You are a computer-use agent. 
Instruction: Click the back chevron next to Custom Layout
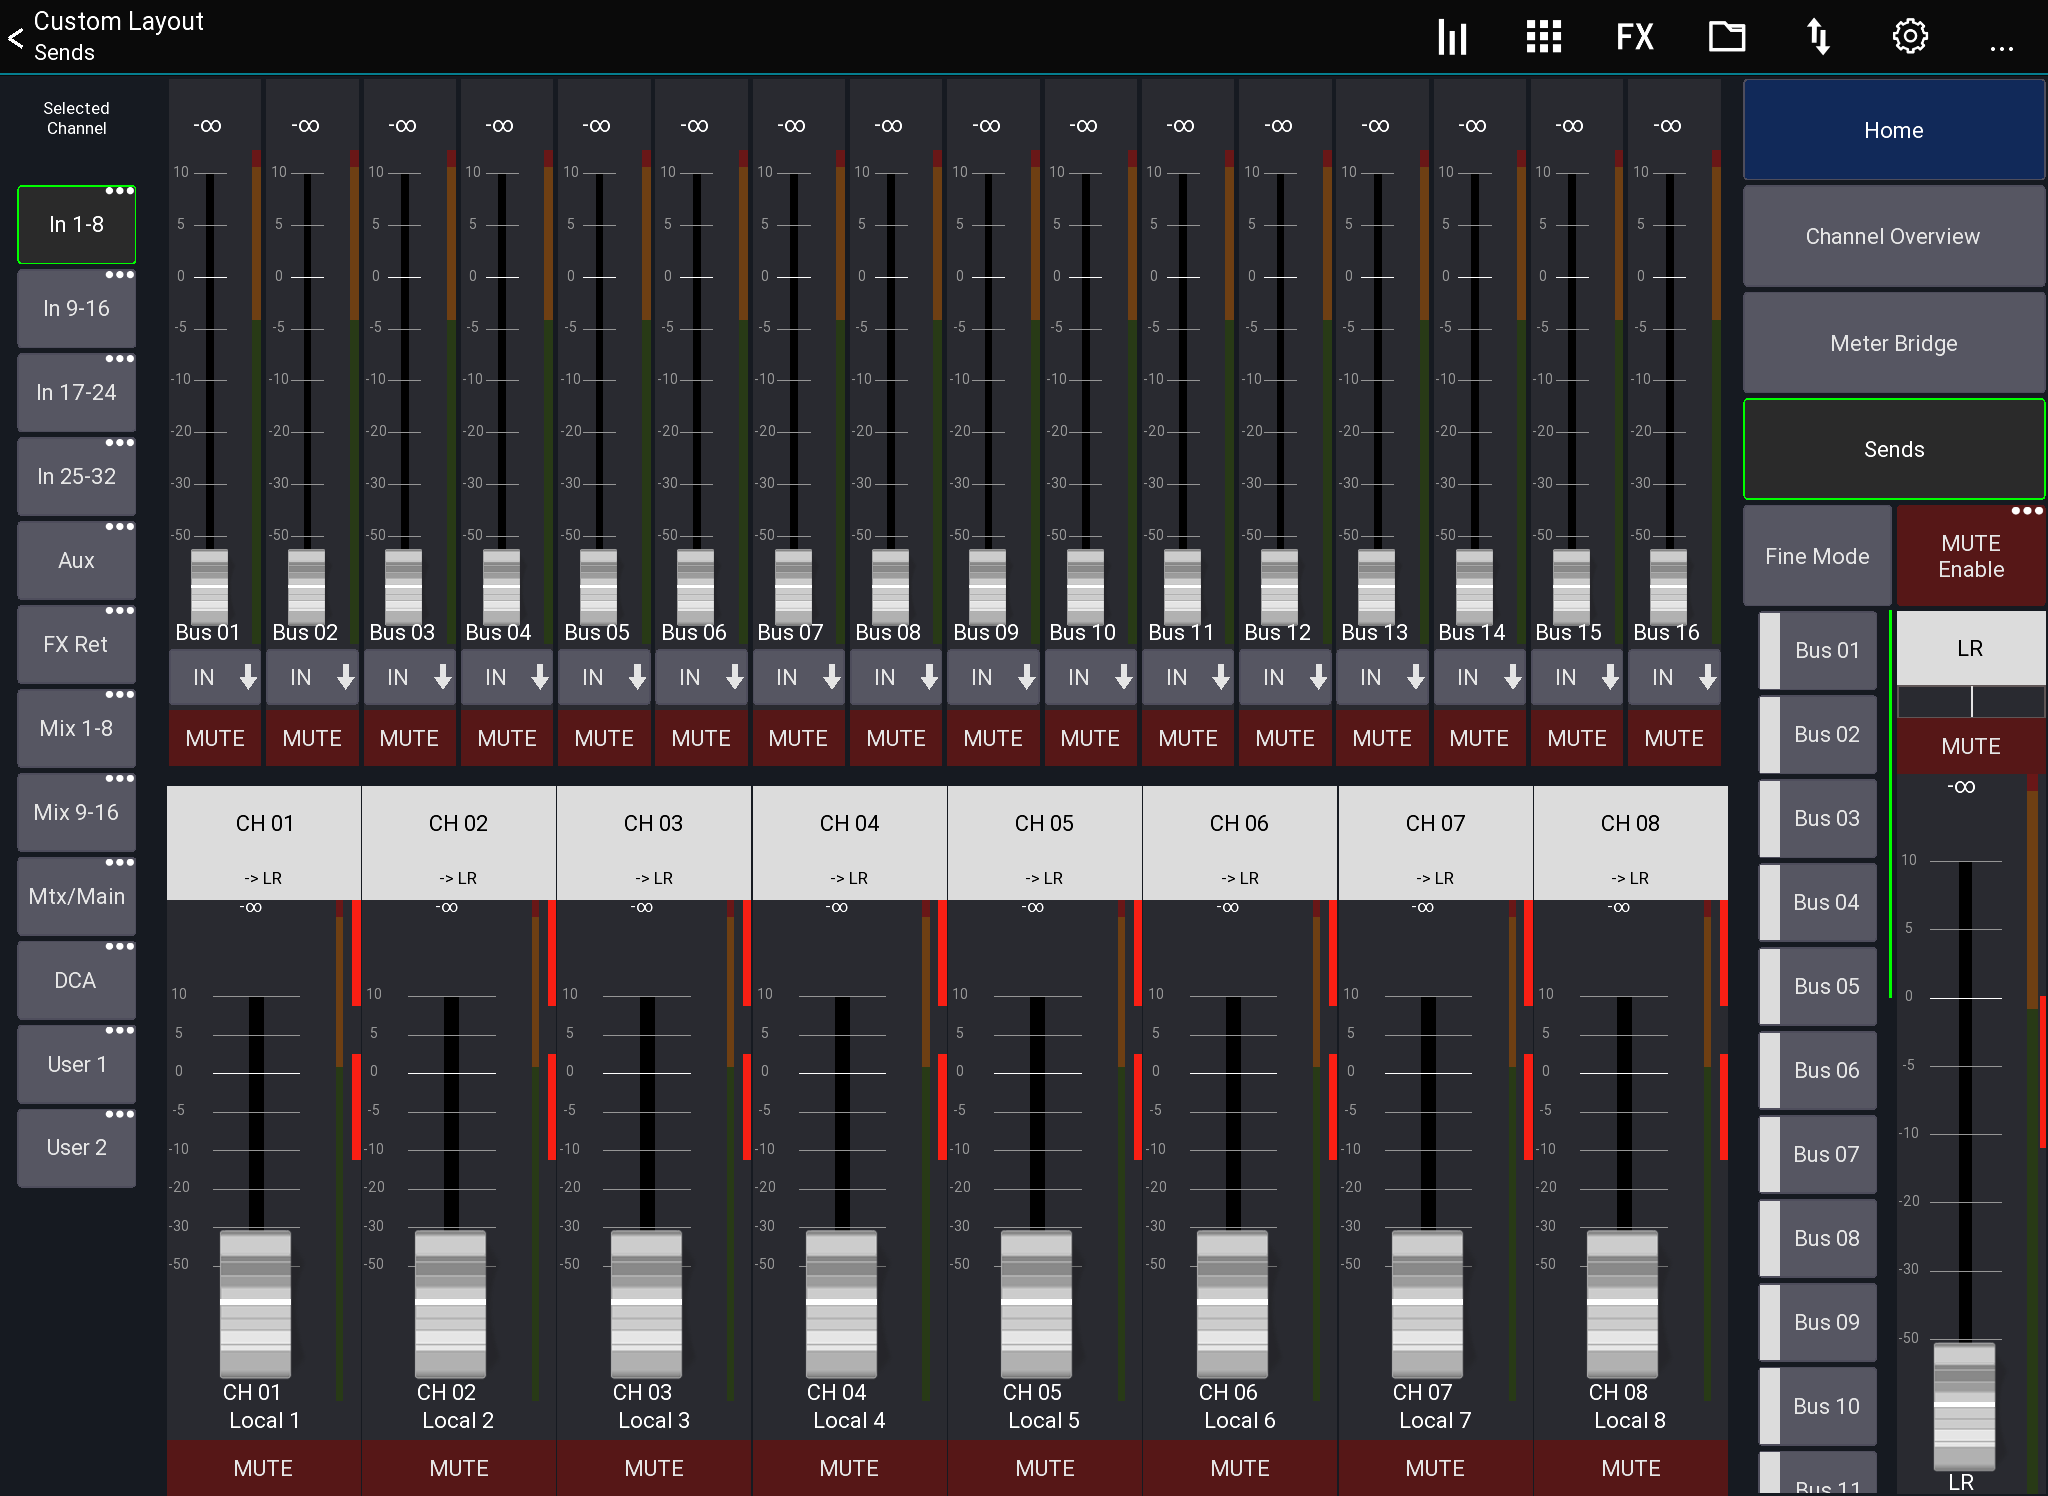[15, 38]
